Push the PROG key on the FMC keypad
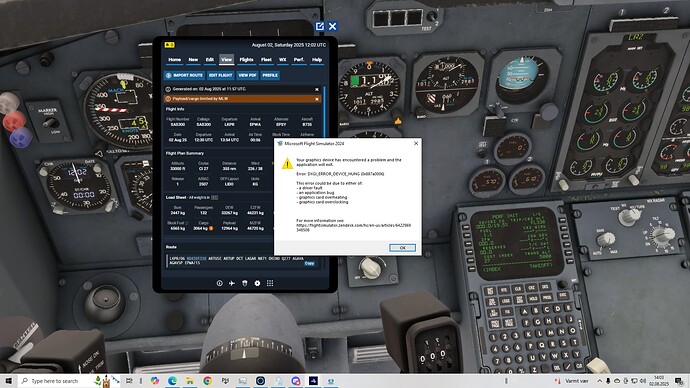The width and height of the screenshot is (690, 388). [547, 297]
